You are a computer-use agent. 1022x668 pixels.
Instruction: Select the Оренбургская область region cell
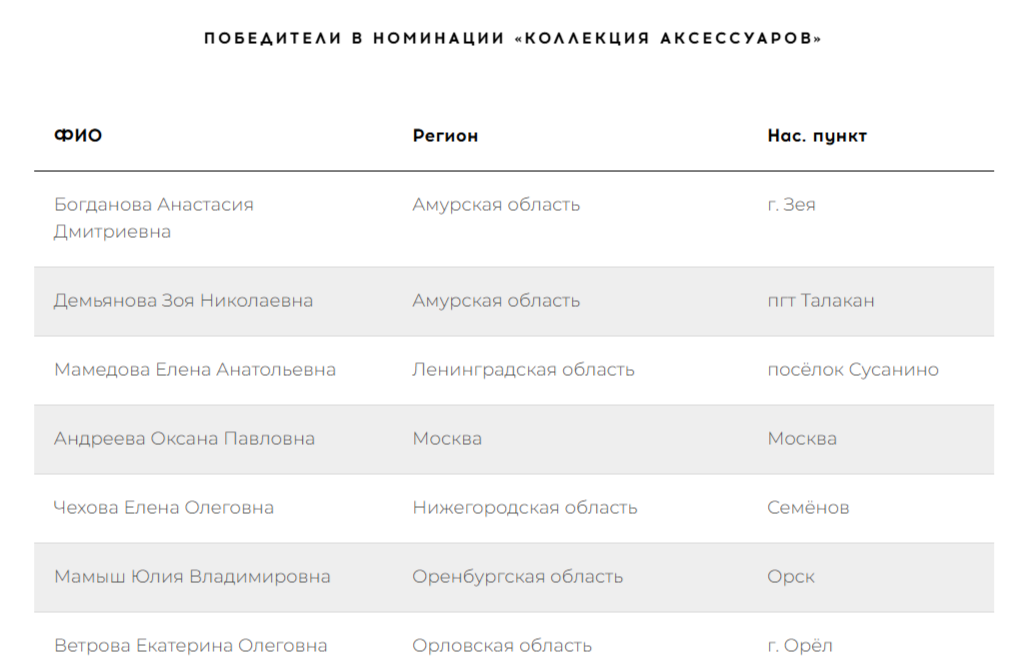518,577
